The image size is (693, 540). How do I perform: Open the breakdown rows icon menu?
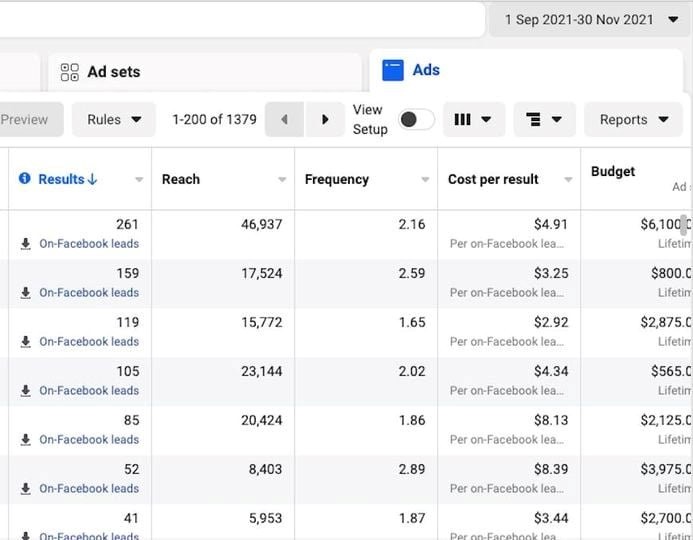544,120
